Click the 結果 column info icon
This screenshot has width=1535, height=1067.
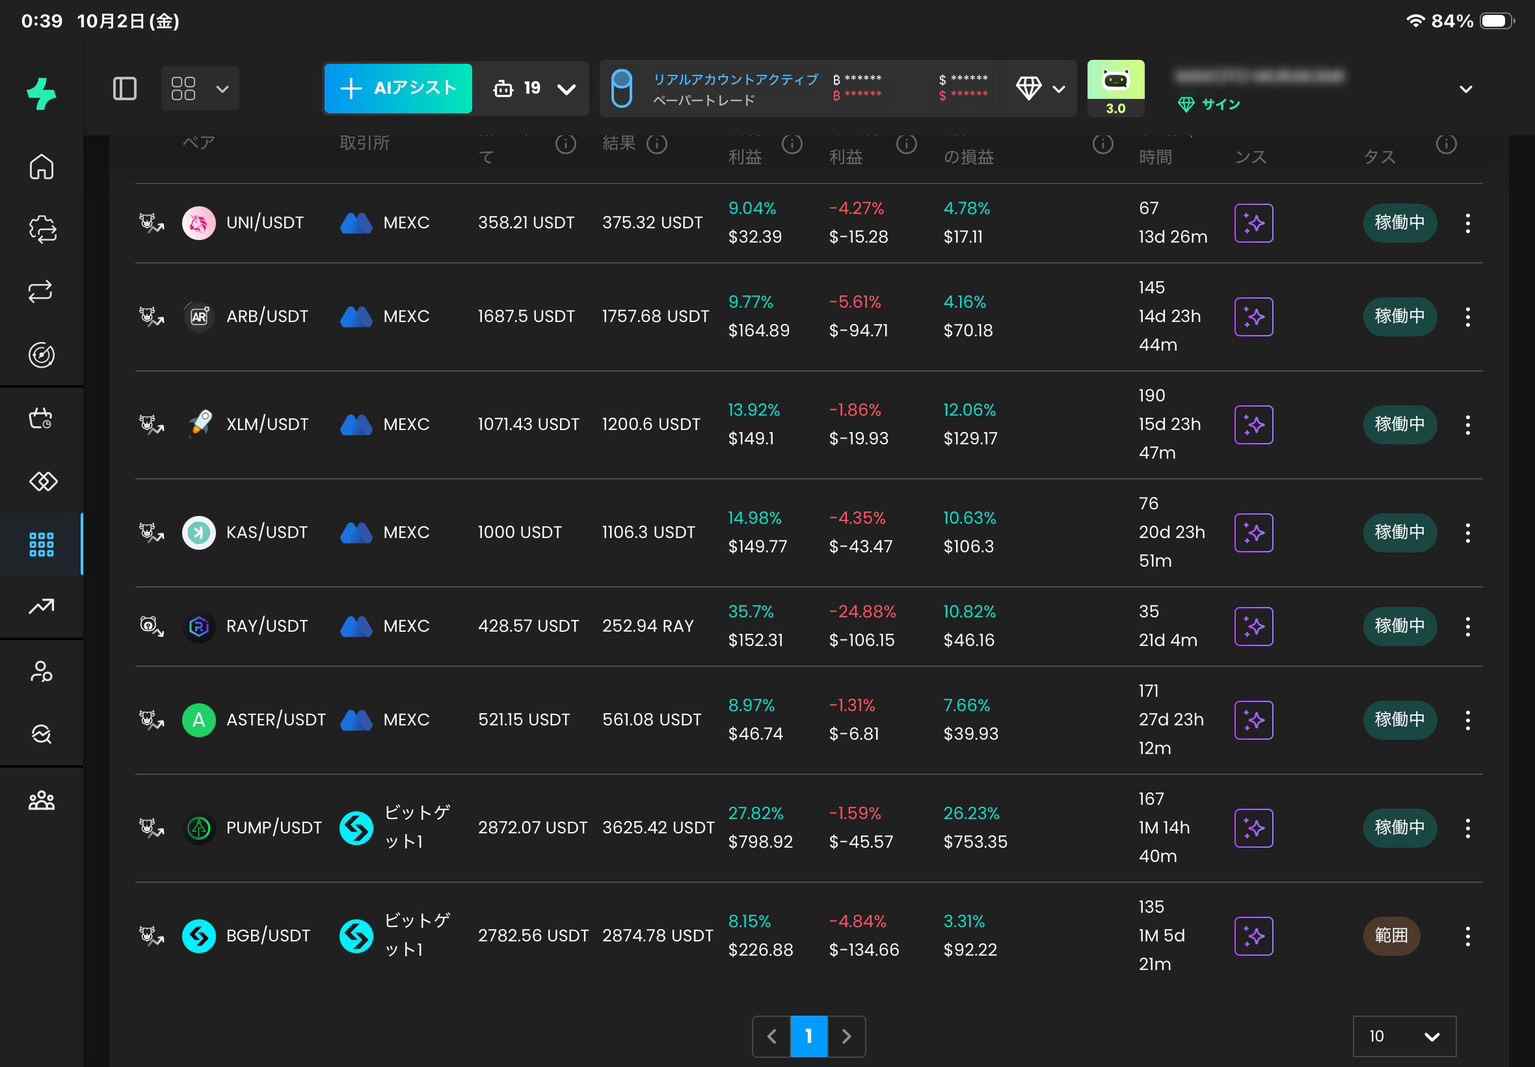click(657, 144)
